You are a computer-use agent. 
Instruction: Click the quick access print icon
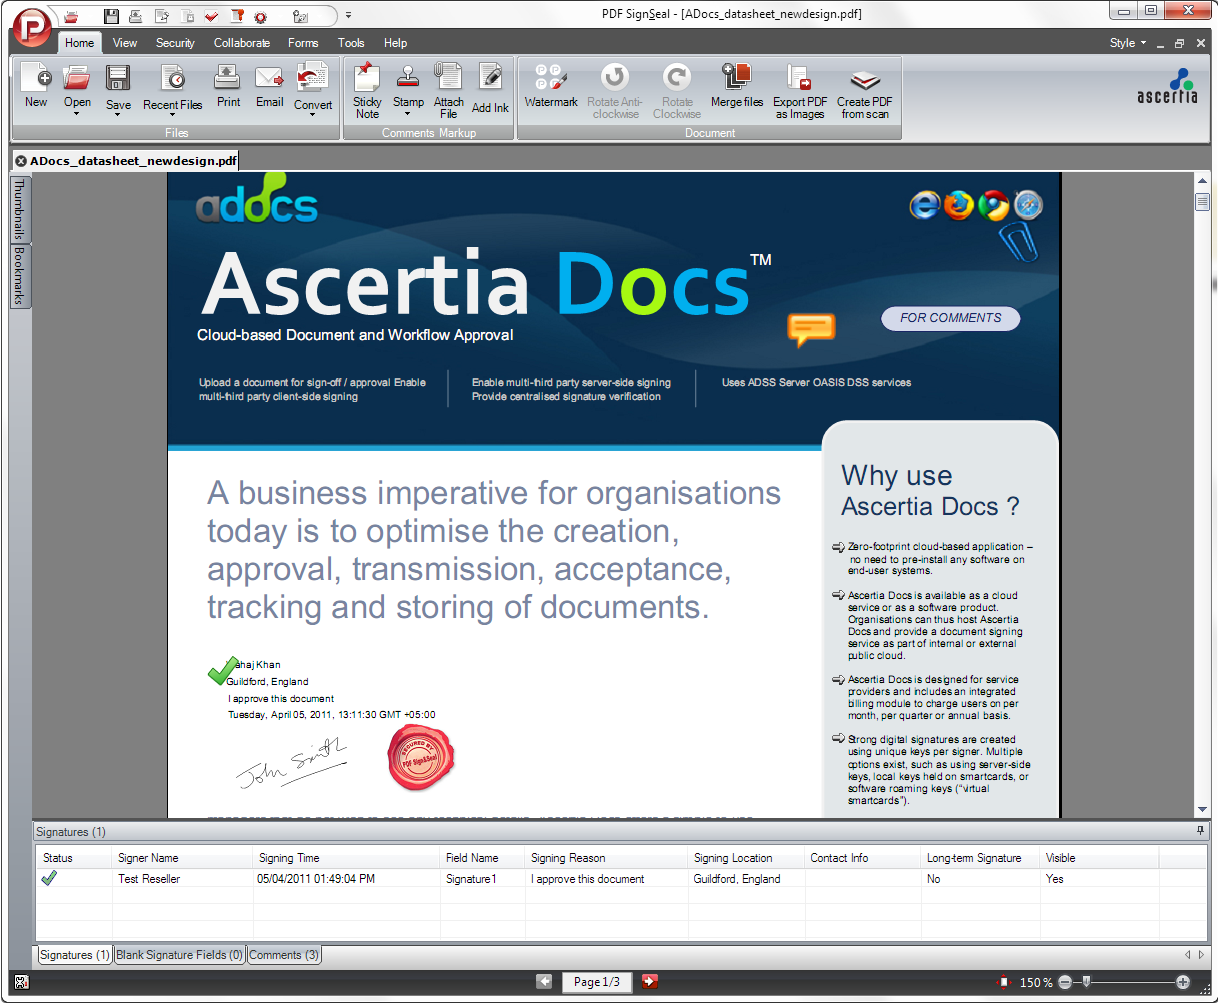tap(136, 16)
